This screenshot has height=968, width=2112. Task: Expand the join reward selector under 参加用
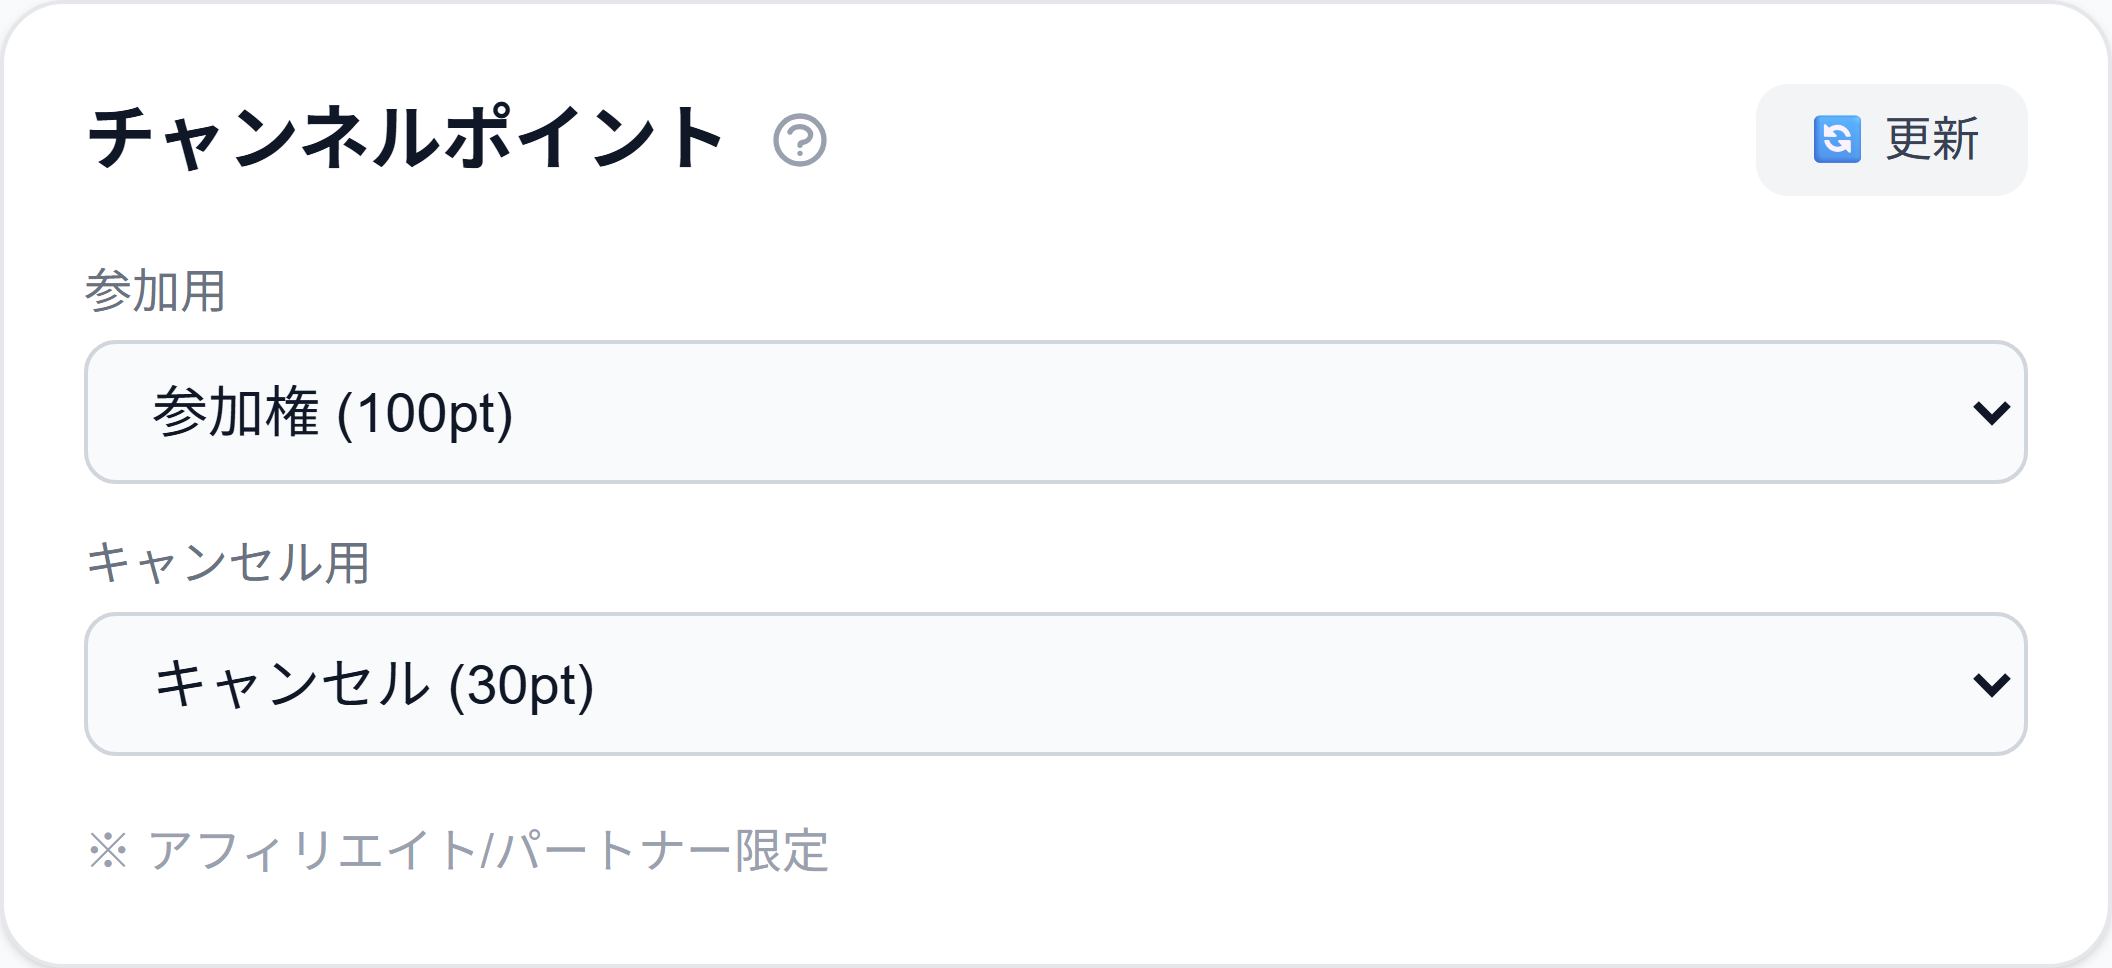pyautogui.click(x=1056, y=412)
